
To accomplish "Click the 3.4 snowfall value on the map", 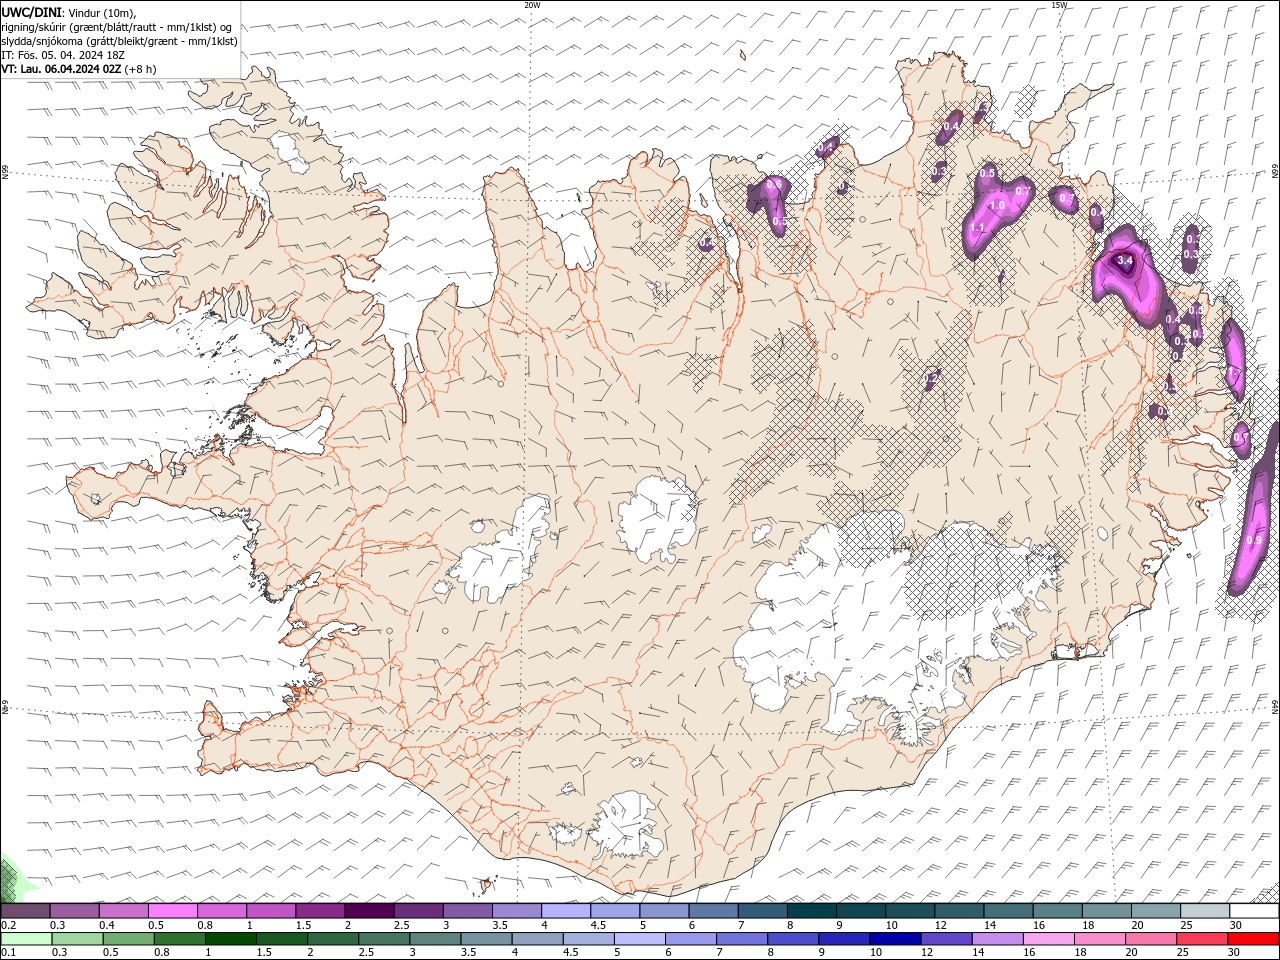I will coord(1124,261).
